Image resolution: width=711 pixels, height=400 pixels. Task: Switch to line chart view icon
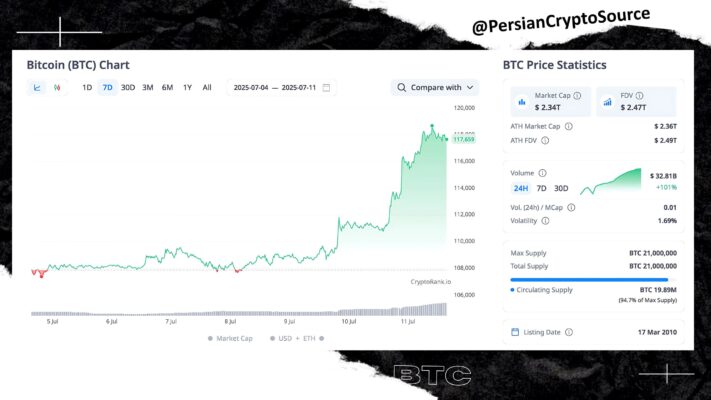click(x=37, y=88)
